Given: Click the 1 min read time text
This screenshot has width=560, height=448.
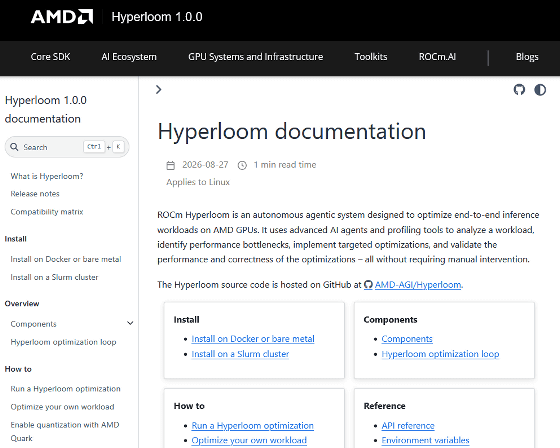Looking at the screenshot, I should [x=285, y=165].
